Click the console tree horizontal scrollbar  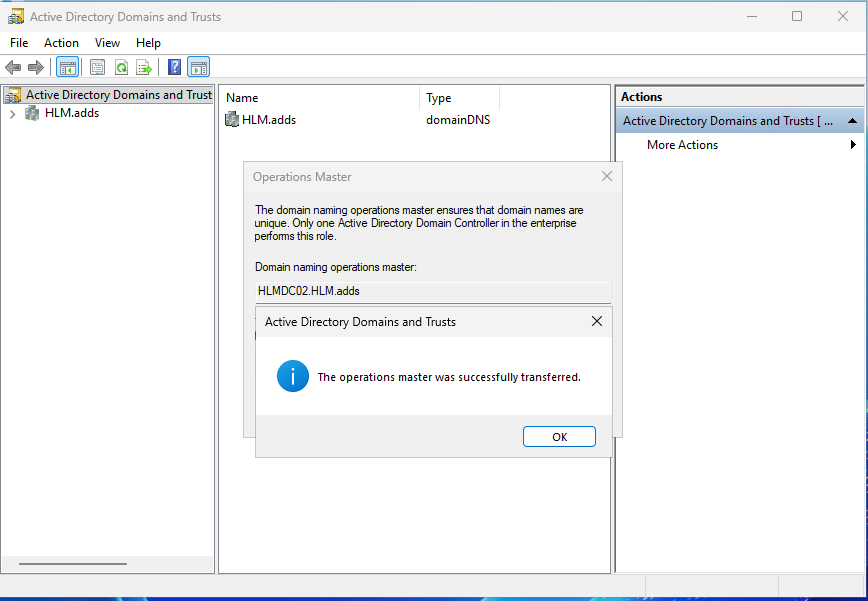click(x=73, y=564)
